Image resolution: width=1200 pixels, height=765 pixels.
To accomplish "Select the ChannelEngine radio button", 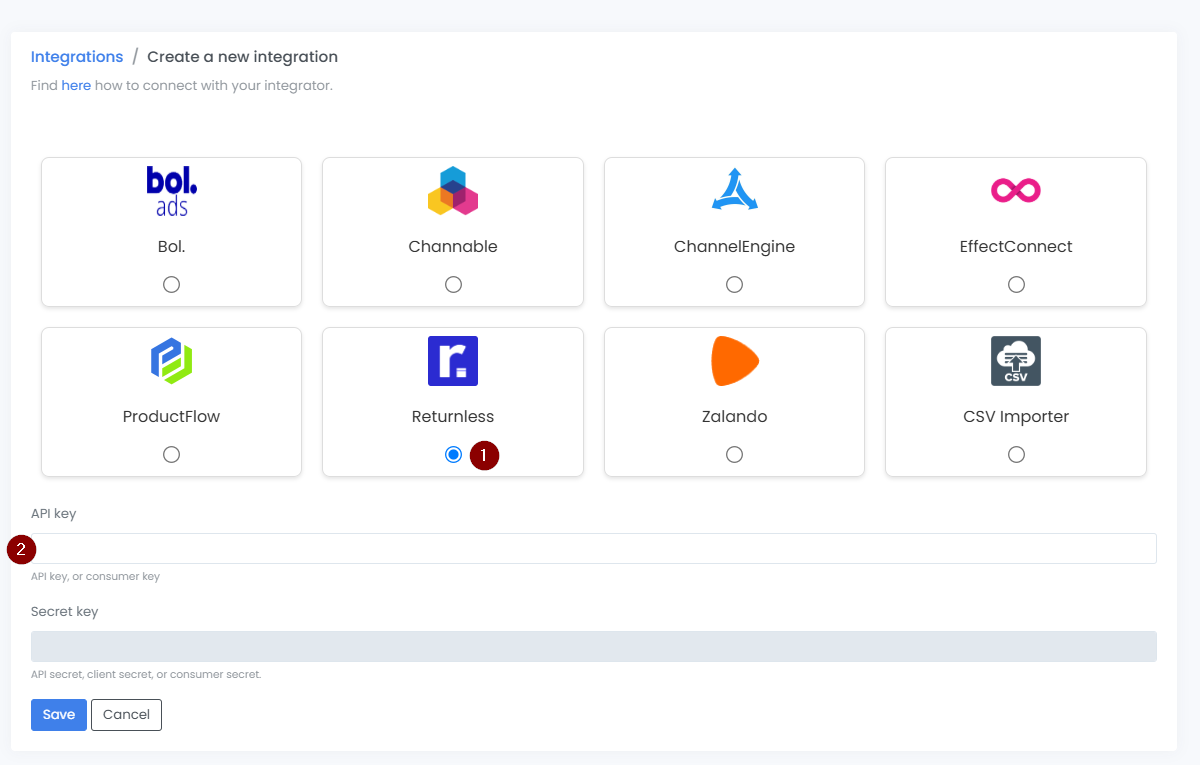I will [735, 285].
